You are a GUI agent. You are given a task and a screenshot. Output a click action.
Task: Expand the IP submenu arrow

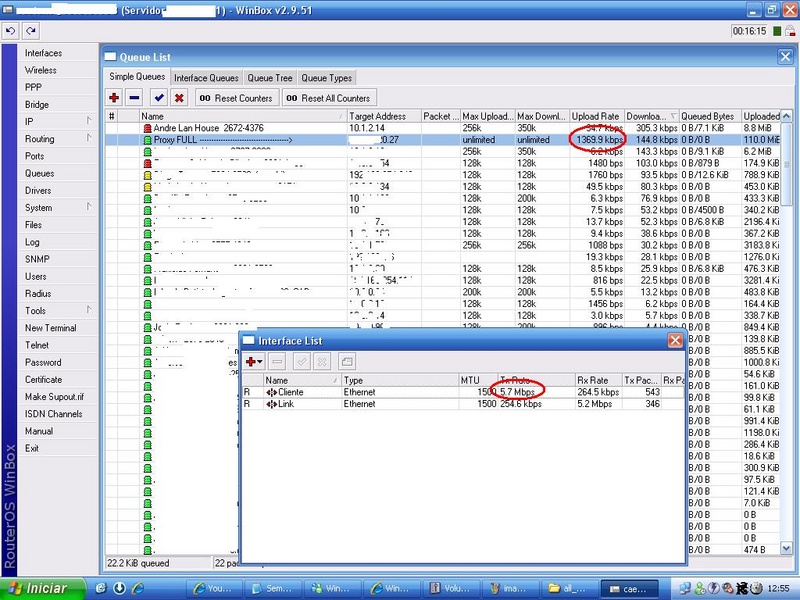(89, 121)
